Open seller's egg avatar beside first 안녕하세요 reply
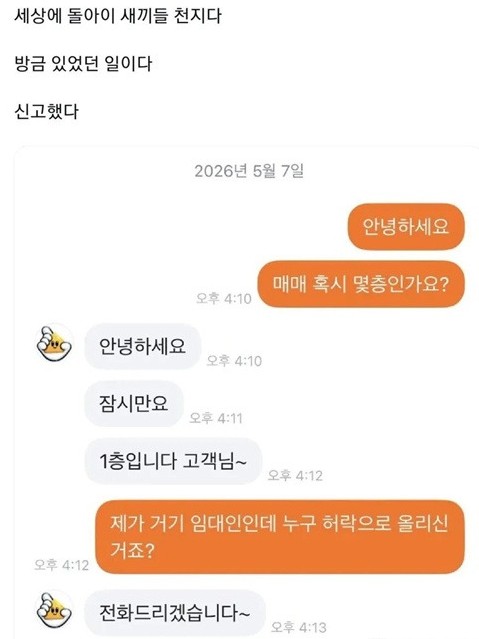The image size is (479, 639). pos(55,343)
